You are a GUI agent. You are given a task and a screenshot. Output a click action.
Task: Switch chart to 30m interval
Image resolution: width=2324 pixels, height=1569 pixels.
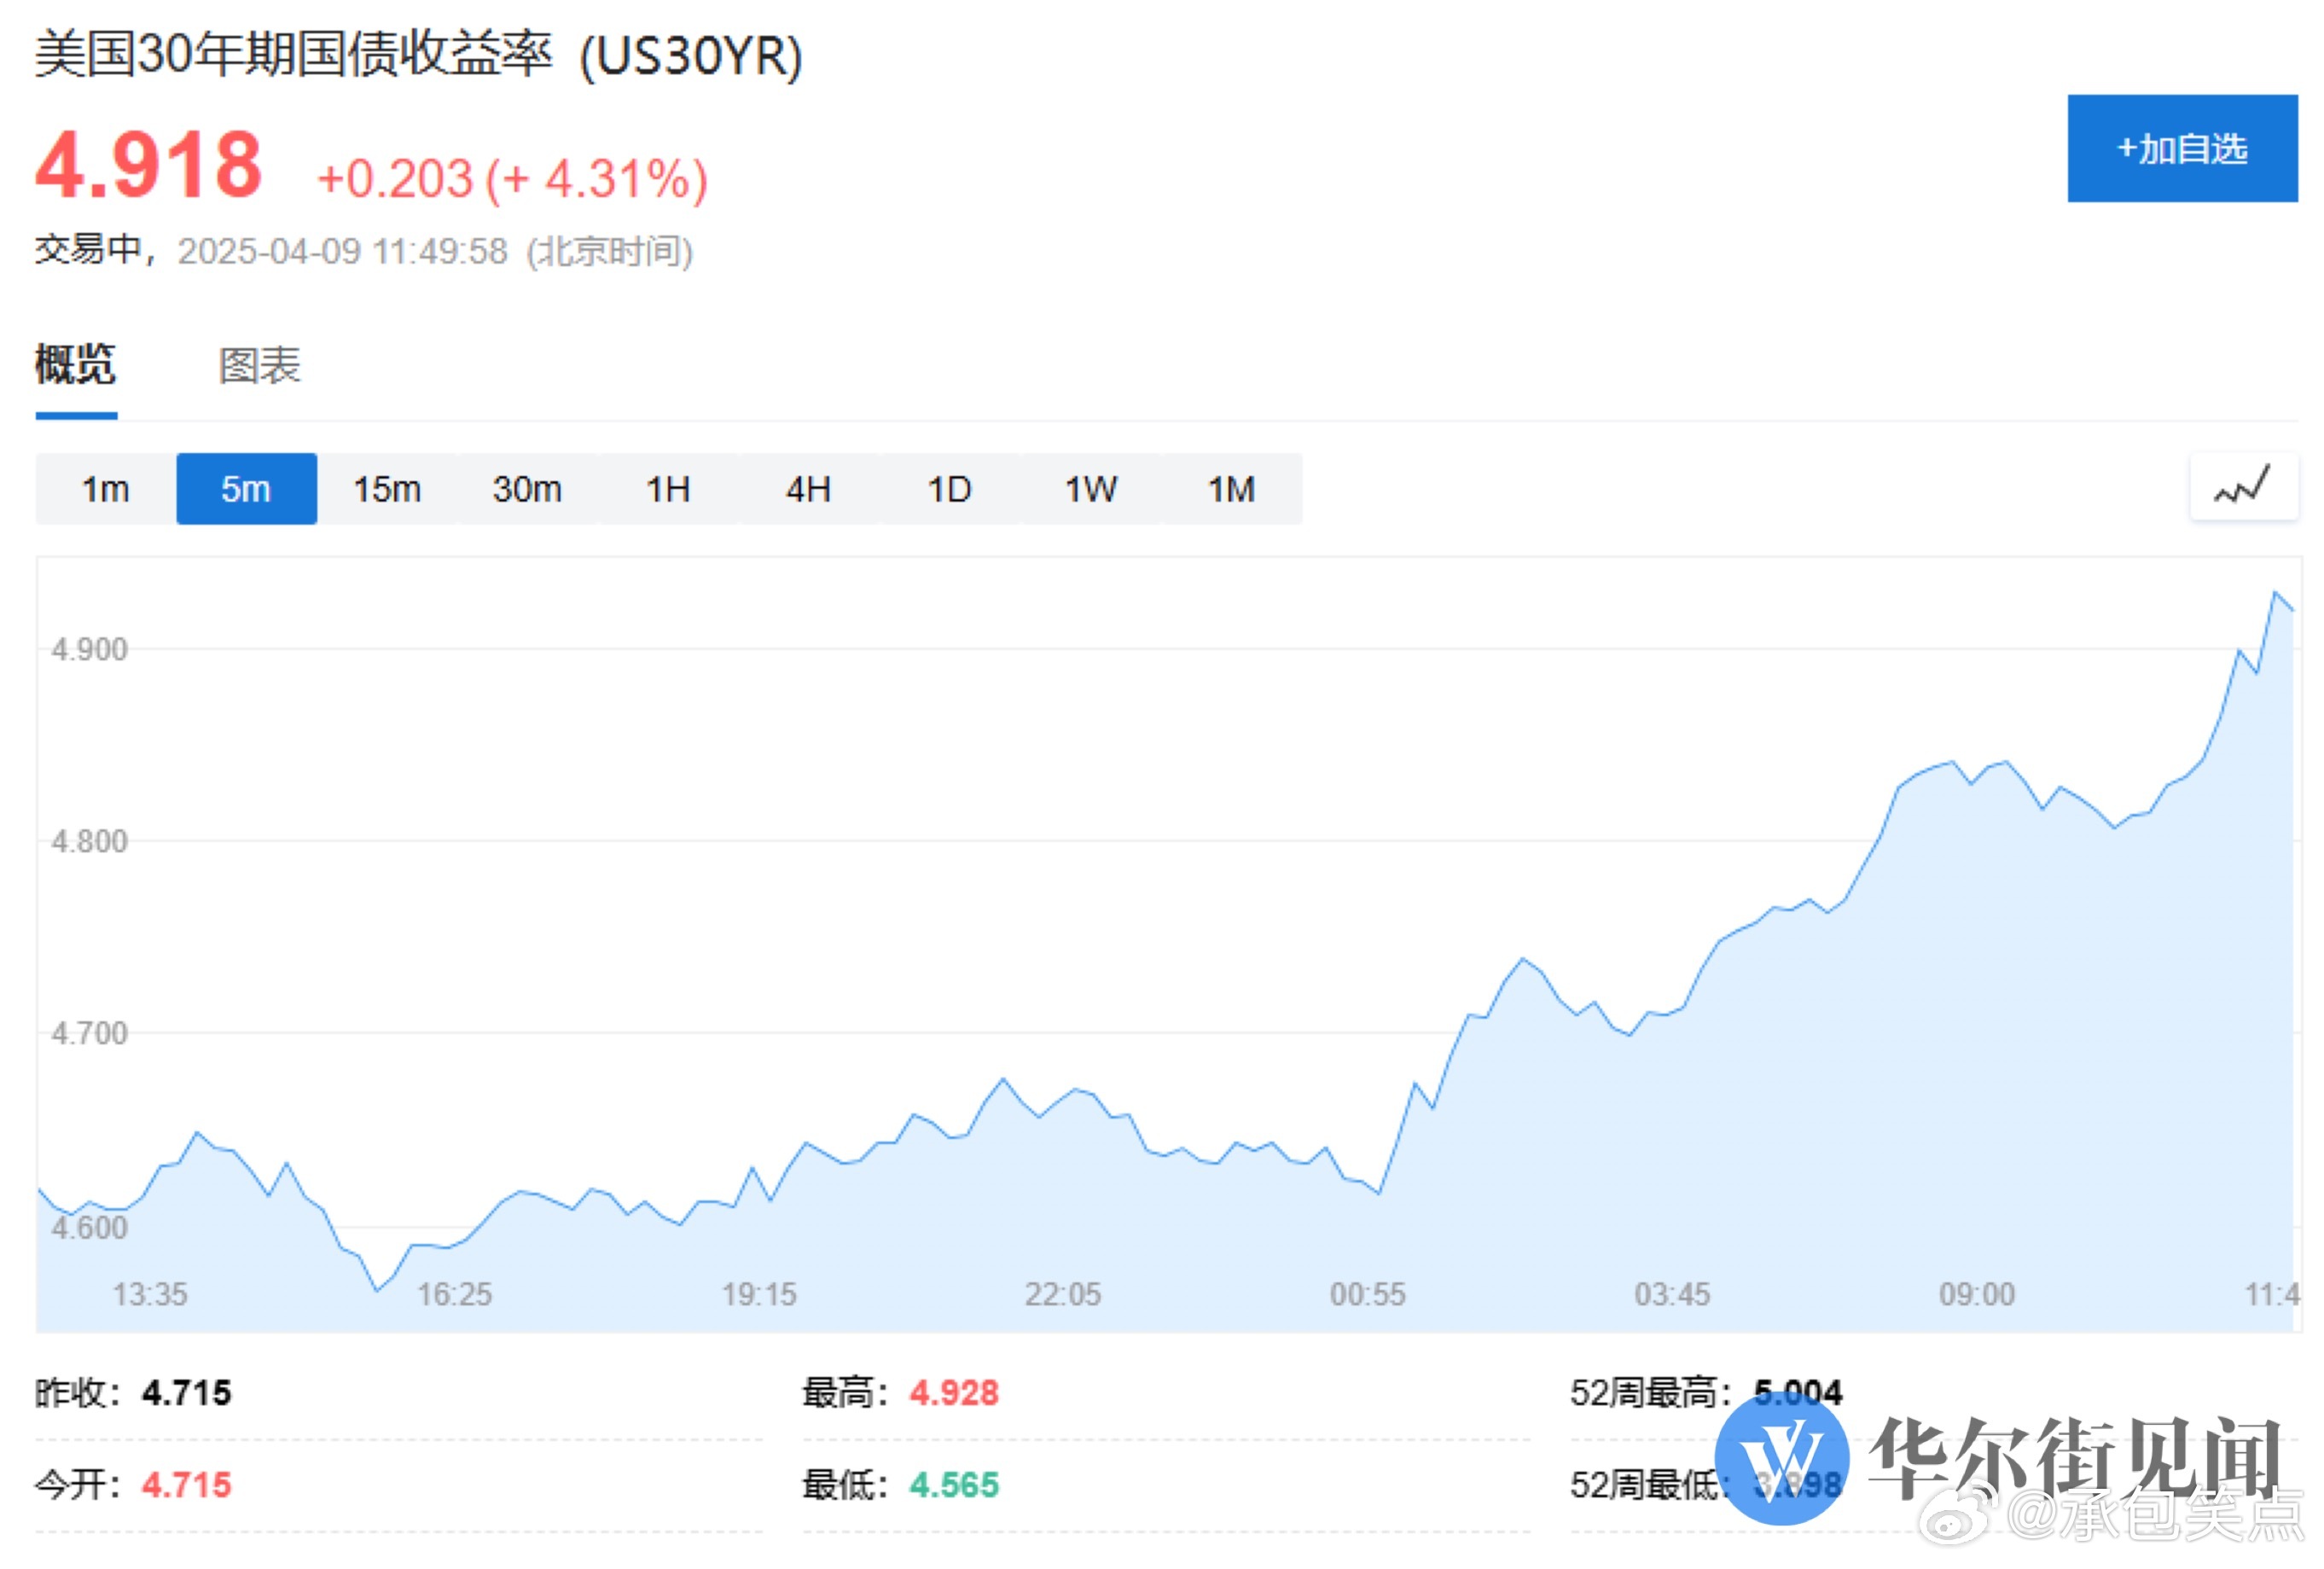pos(527,489)
